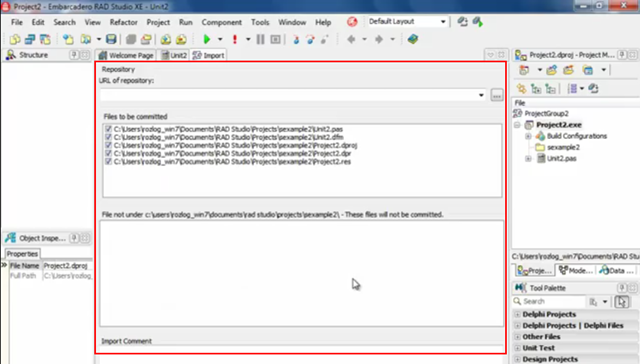This screenshot has width=640, height=364.
Task: Open the Component menu
Action: 222,22
